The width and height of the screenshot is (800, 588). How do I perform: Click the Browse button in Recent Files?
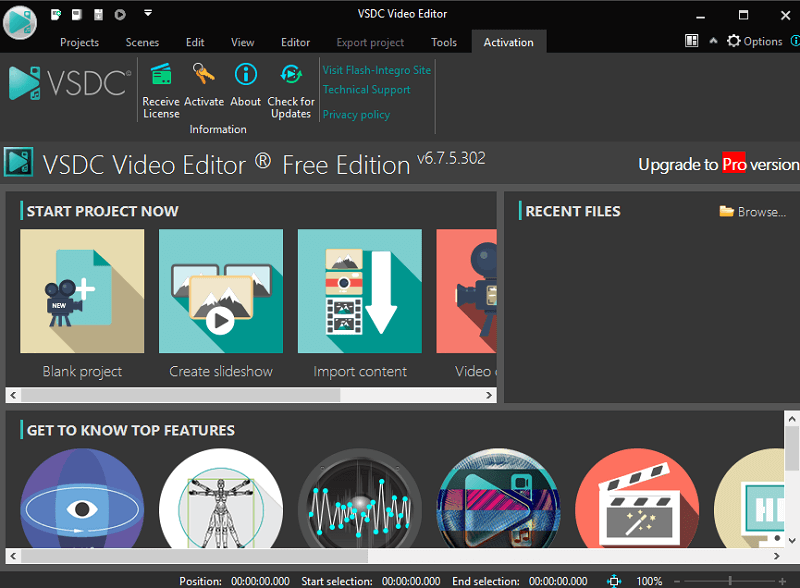click(x=753, y=211)
